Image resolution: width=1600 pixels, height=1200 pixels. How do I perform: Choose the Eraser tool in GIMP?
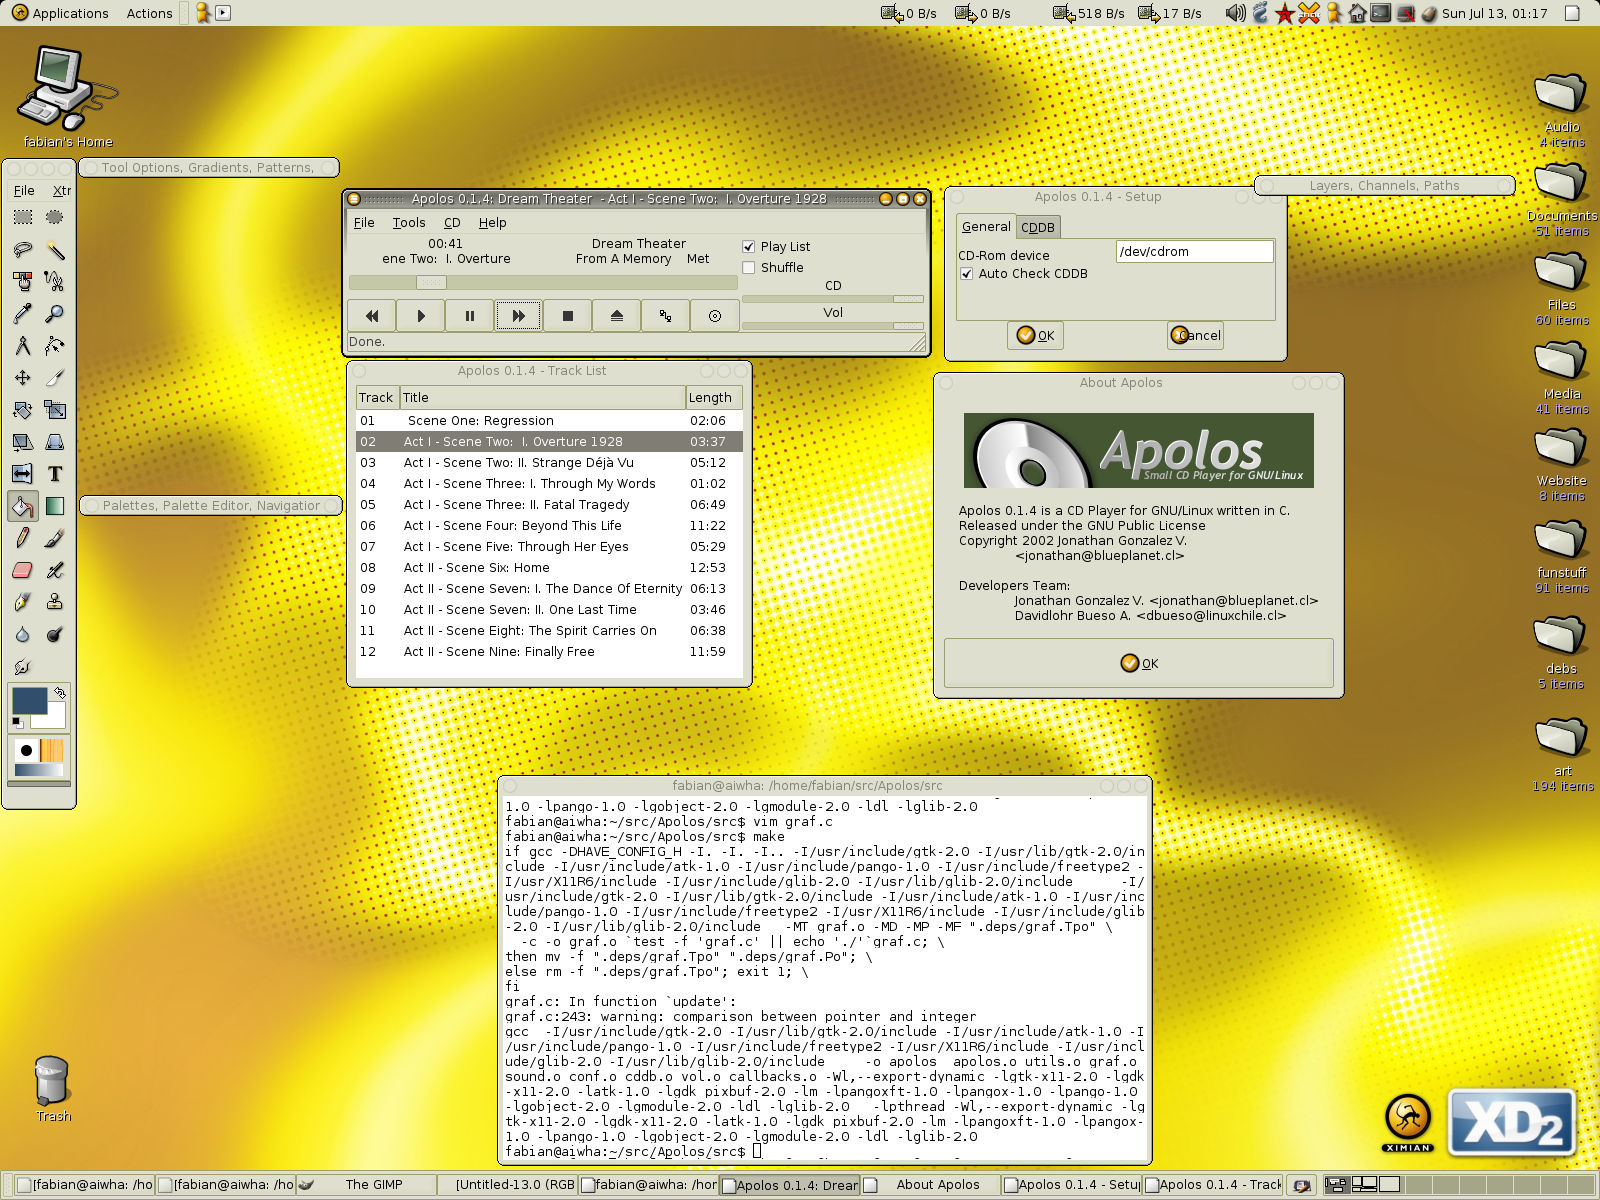(x=23, y=570)
